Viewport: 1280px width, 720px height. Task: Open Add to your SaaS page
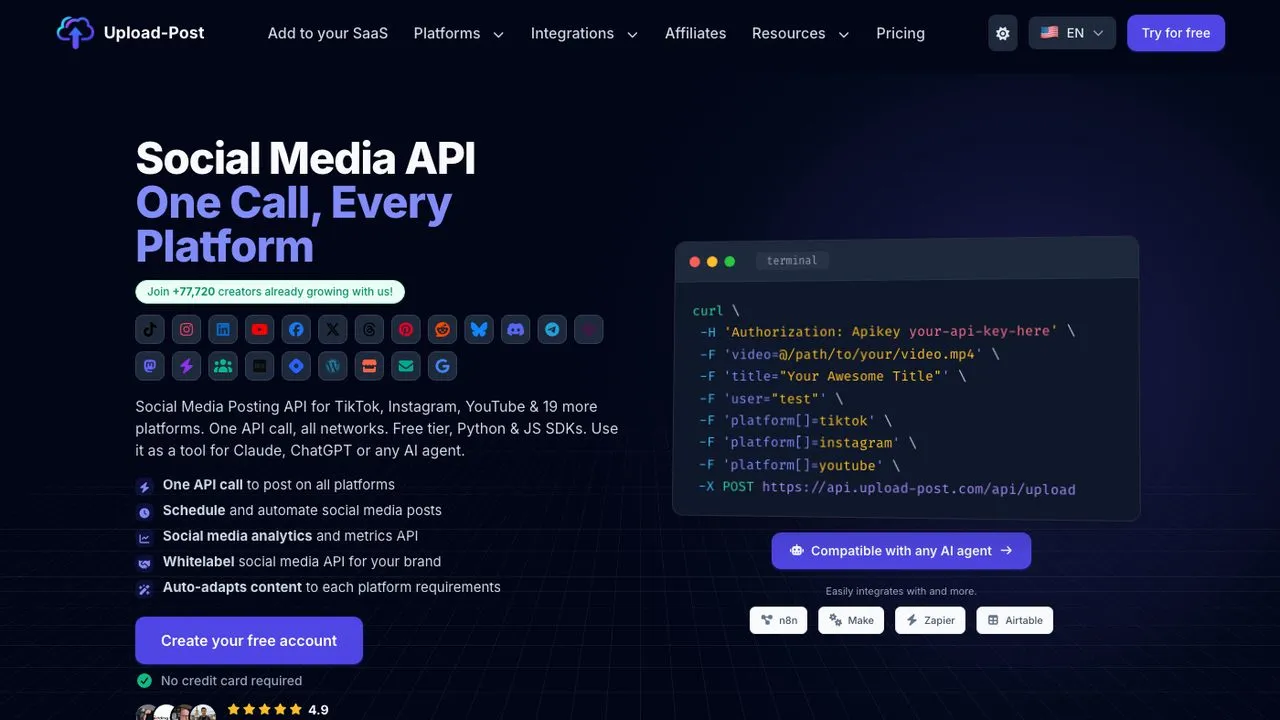(x=328, y=33)
